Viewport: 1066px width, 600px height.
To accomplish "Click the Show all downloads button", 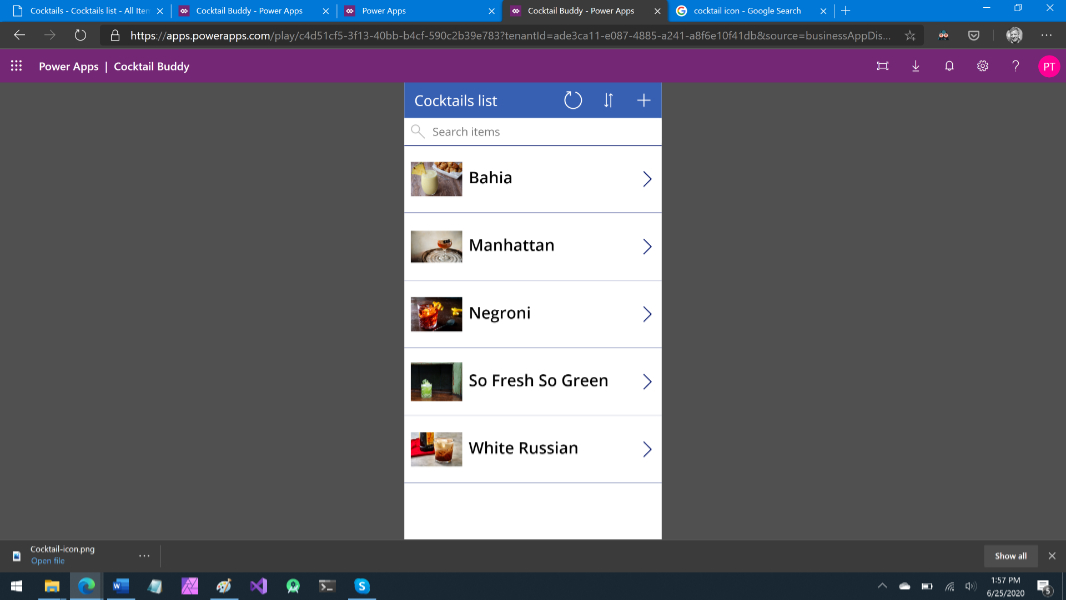I will click(1010, 555).
